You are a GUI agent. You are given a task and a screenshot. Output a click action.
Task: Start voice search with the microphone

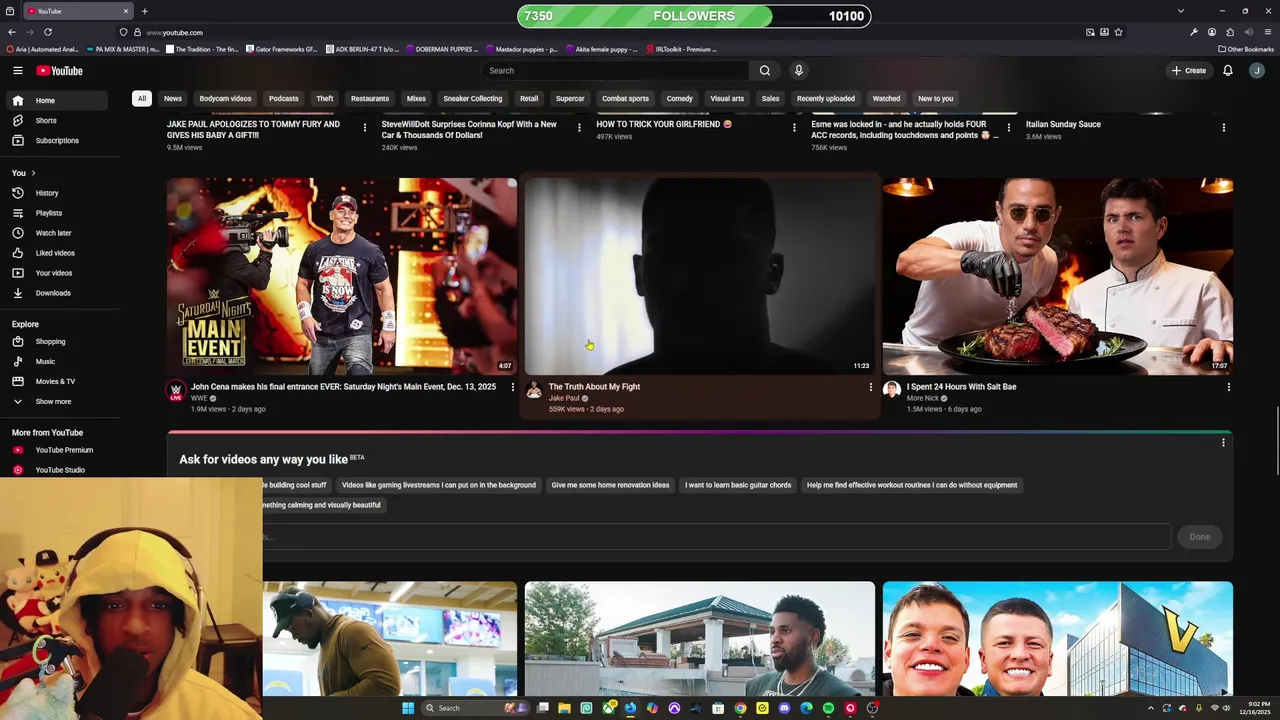pos(798,70)
